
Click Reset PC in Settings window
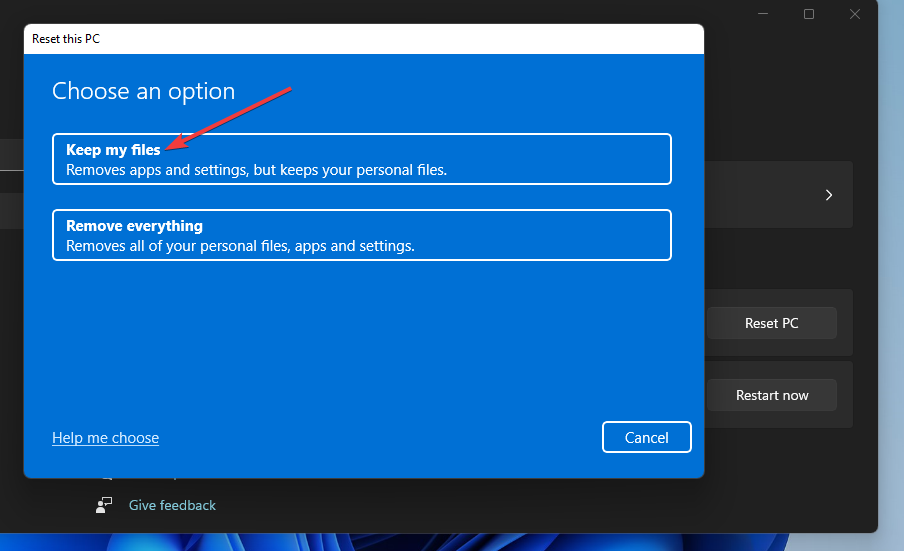point(771,323)
